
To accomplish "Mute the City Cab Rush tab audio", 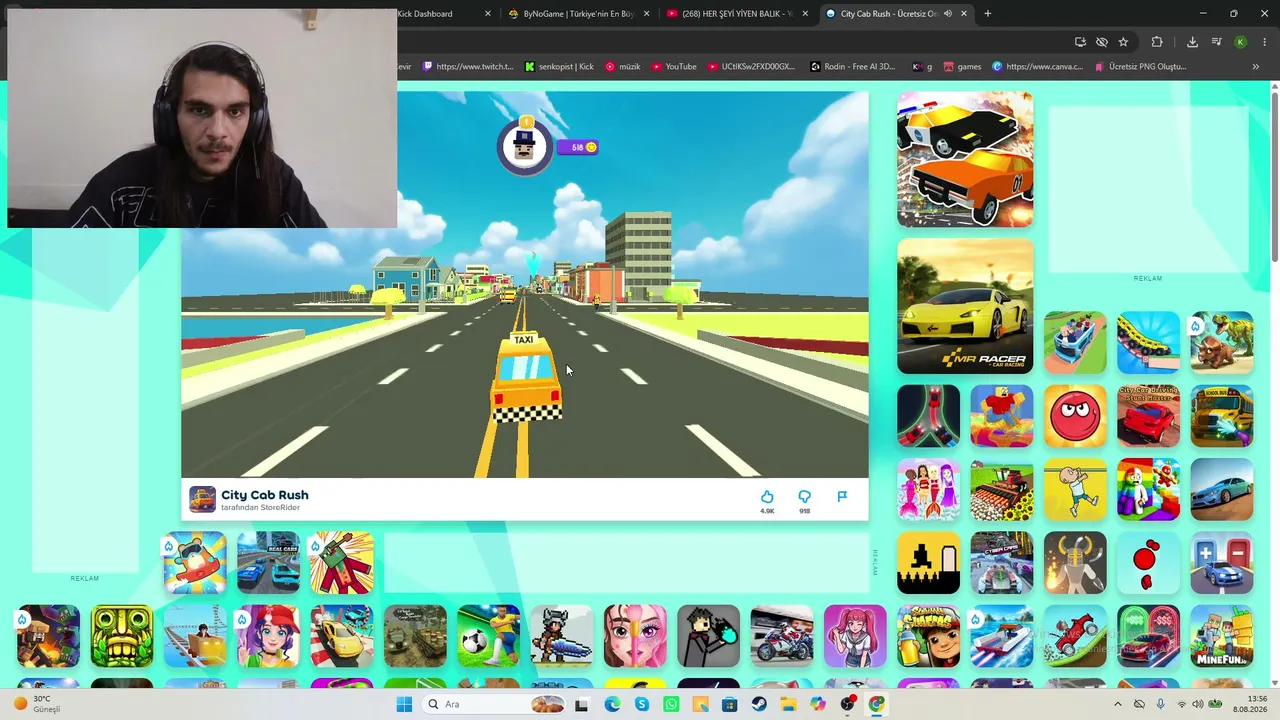I will tap(947, 14).
